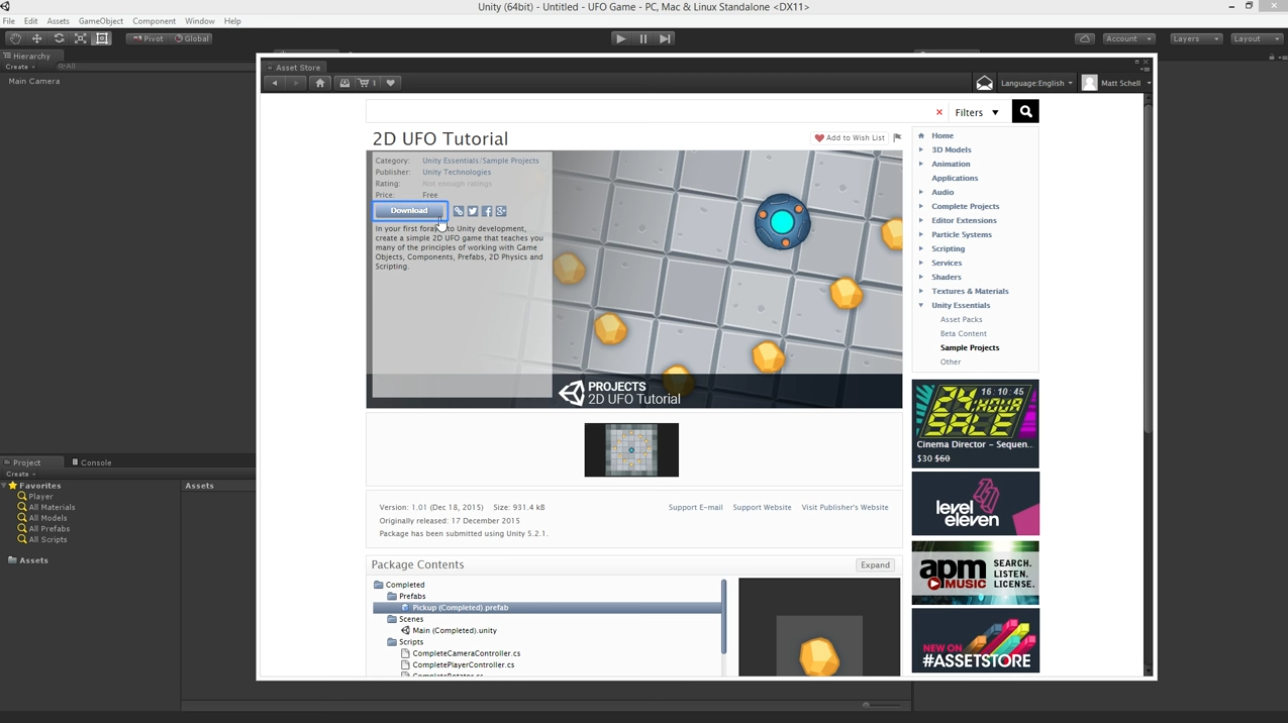Select the Scale tool in Unity toolbar
1288x723 pixels.
pyautogui.click(x=81, y=39)
